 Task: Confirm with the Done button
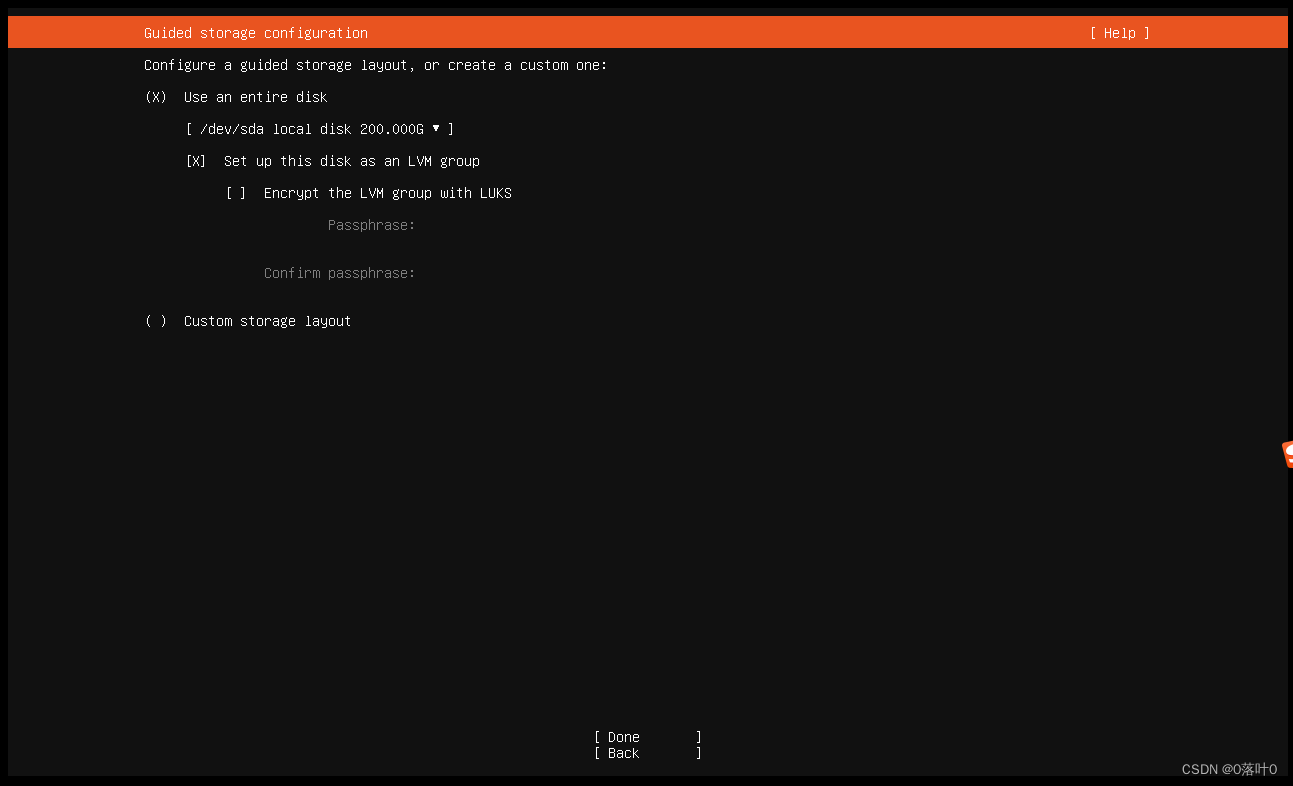pyautogui.click(x=648, y=737)
